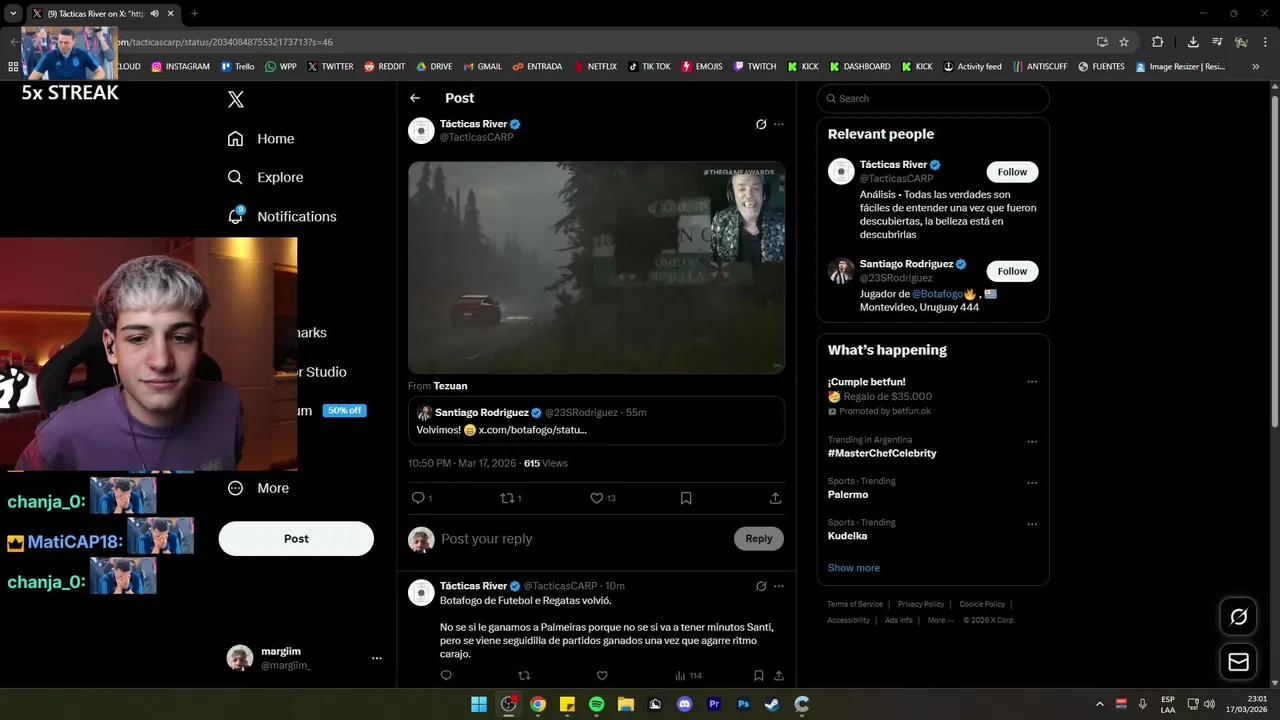The image size is (1280, 720).
Task: Open options for #MasterChefCelebrity trend
Action: pos(1032,441)
